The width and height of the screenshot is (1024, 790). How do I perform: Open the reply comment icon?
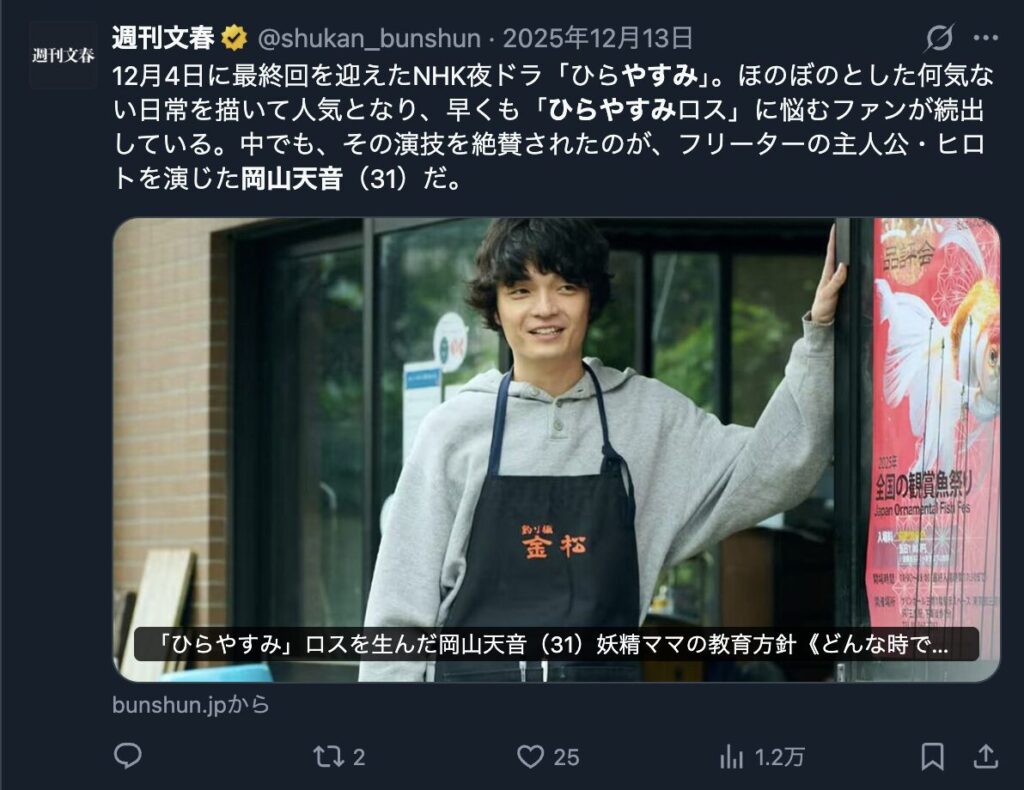pos(127,756)
